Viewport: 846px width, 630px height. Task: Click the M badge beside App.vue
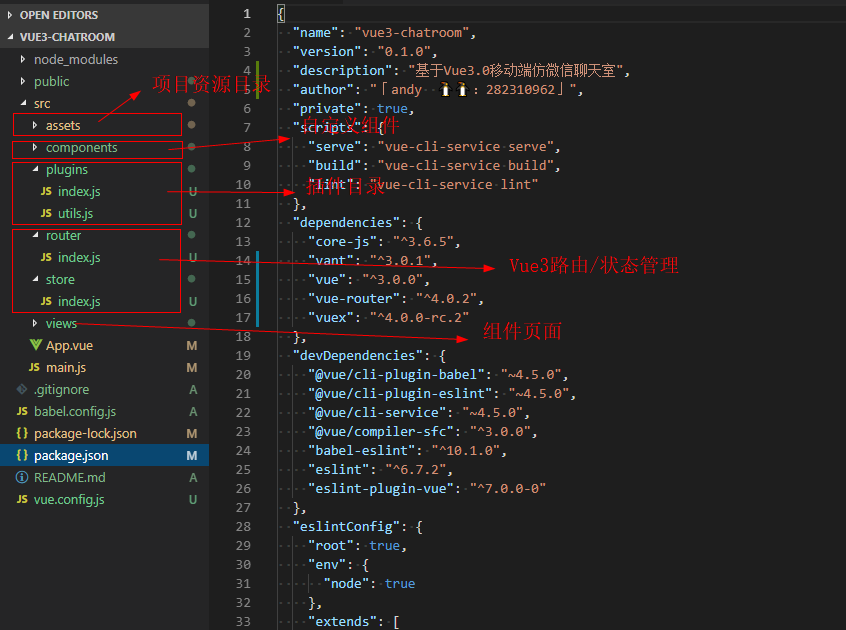tap(192, 345)
